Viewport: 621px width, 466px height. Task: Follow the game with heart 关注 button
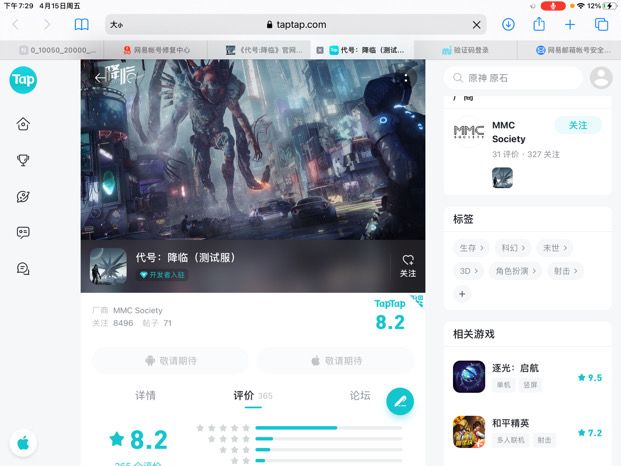[408, 266]
